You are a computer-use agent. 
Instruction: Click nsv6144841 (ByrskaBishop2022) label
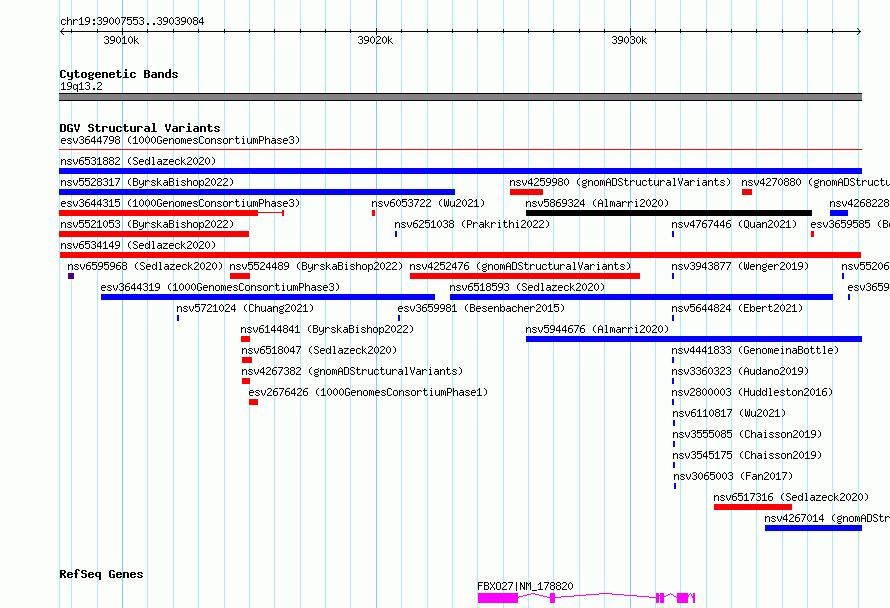[327, 329]
